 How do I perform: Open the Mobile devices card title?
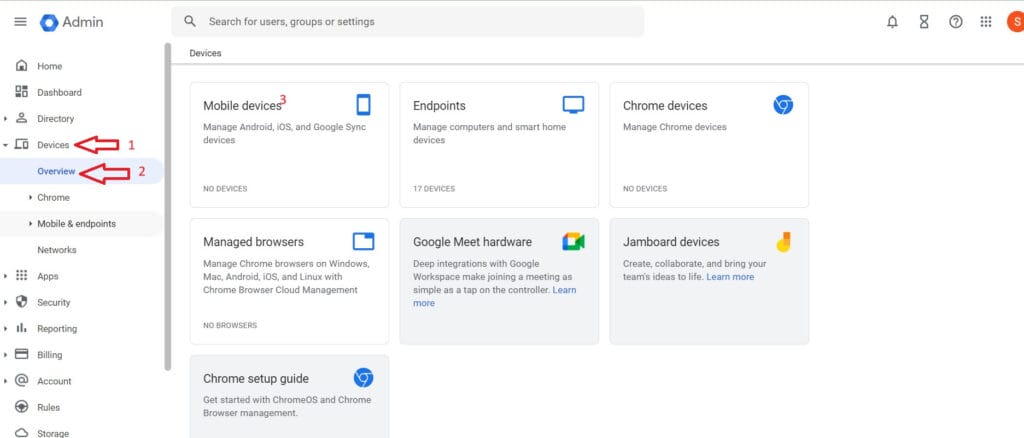pyautogui.click(x=242, y=106)
